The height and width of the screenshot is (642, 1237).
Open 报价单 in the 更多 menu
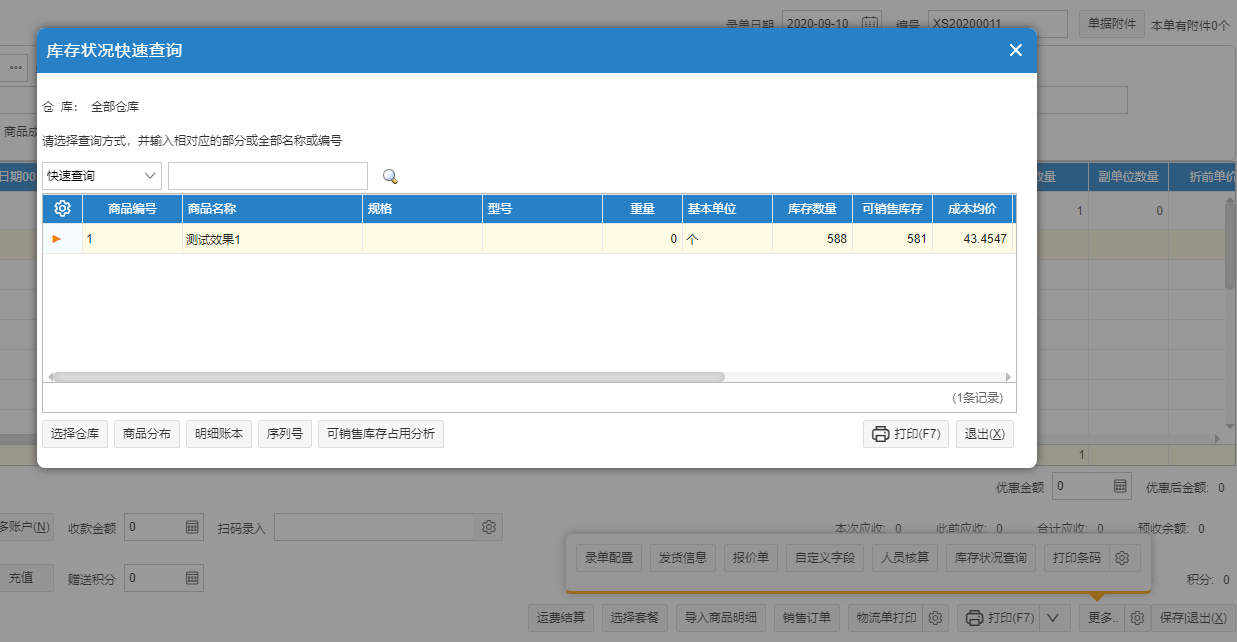pos(750,557)
